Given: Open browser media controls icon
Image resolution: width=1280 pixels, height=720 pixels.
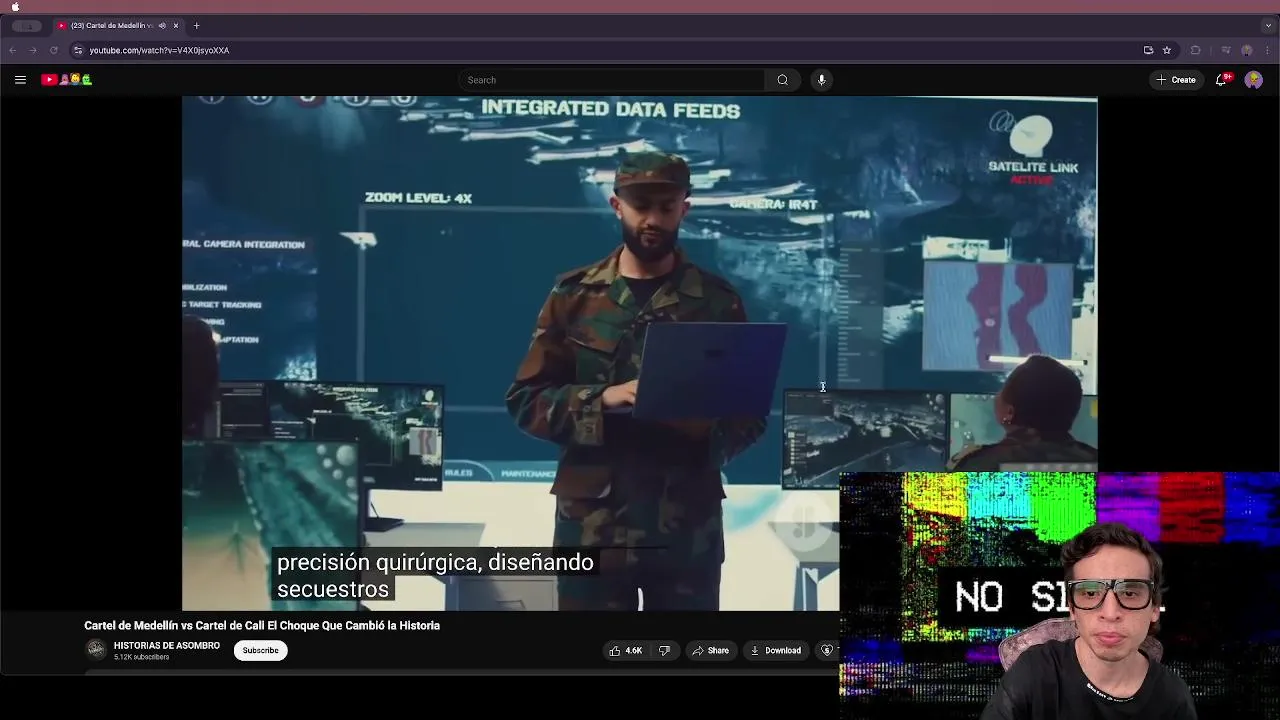Looking at the screenshot, I should tap(1226, 50).
